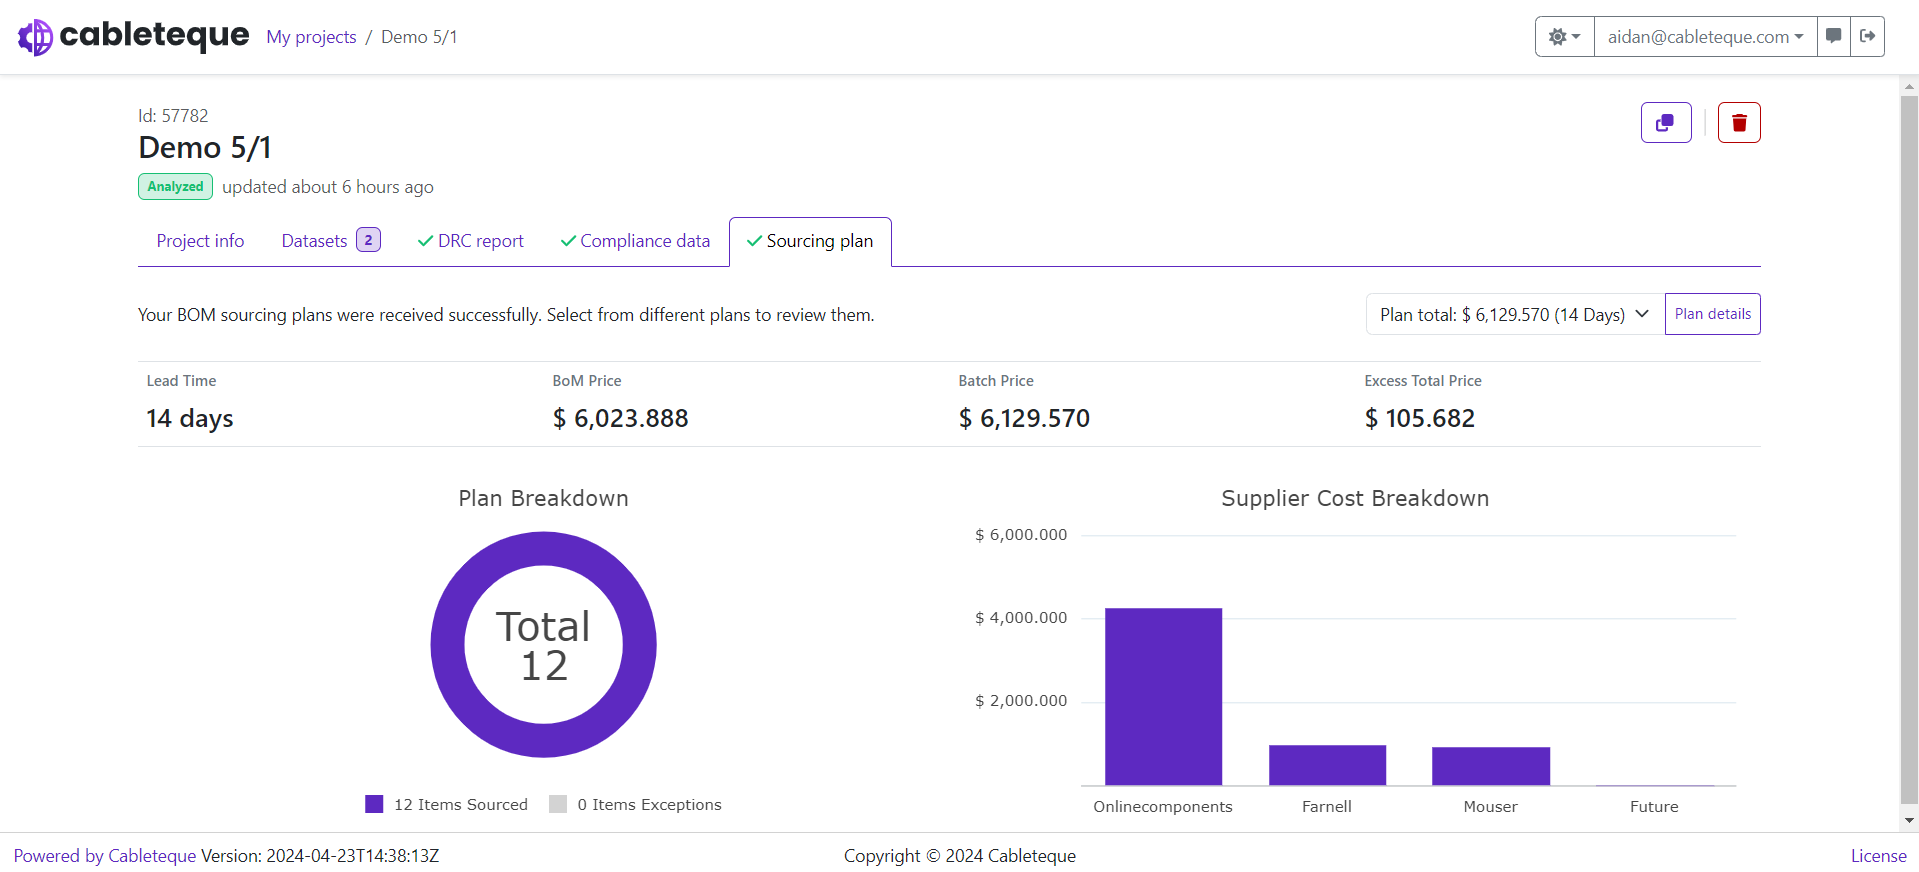This screenshot has height=872, width=1919.
Task: Click the feedback chat bubble icon
Action: (x=1834, y=37)
